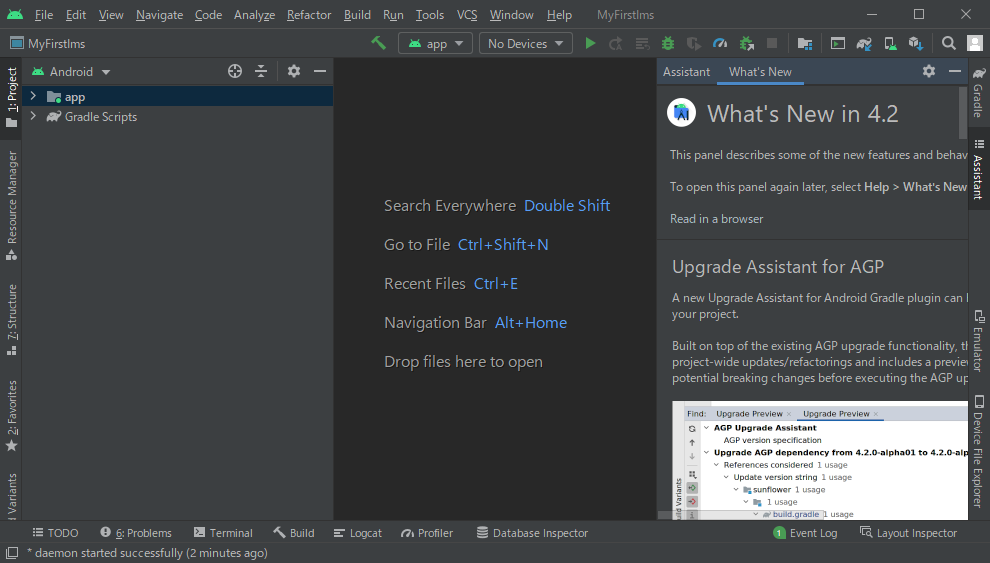Screen dimensions: 990x563
Task: Open the Profiler tool window
Action: [427, 533]
